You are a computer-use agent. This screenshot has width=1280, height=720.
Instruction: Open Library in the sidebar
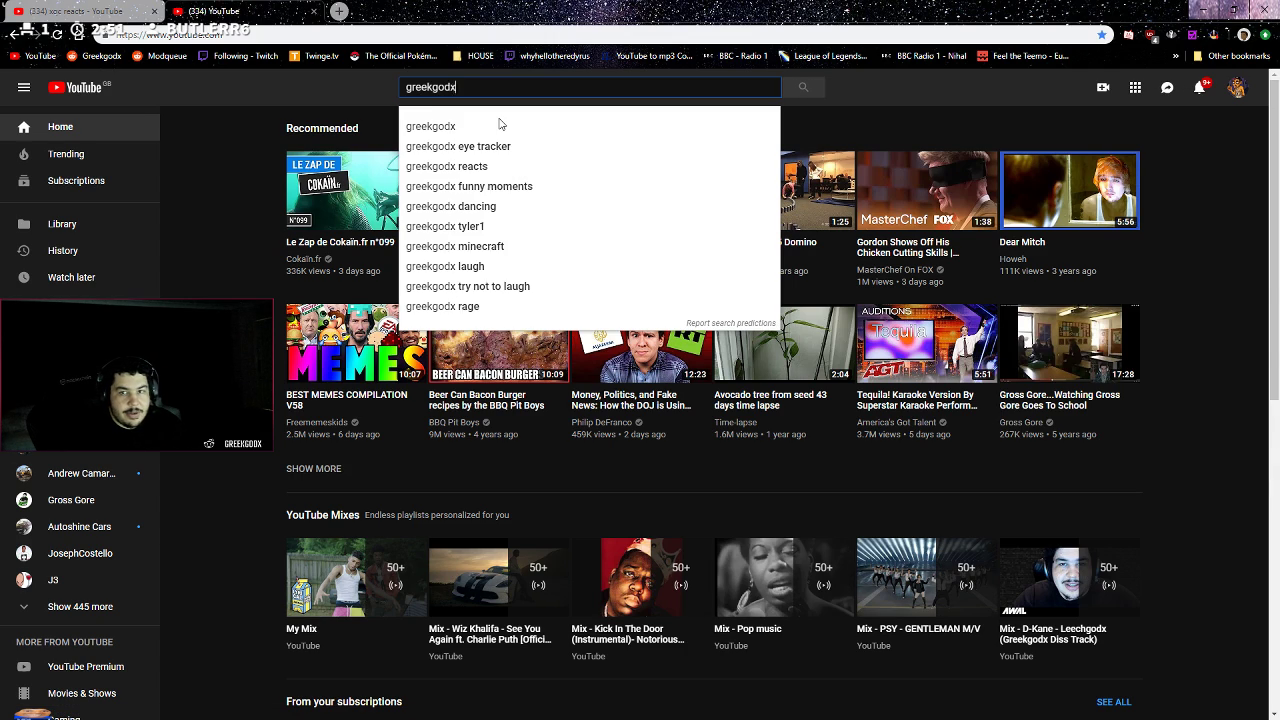(x=80, y=224)
